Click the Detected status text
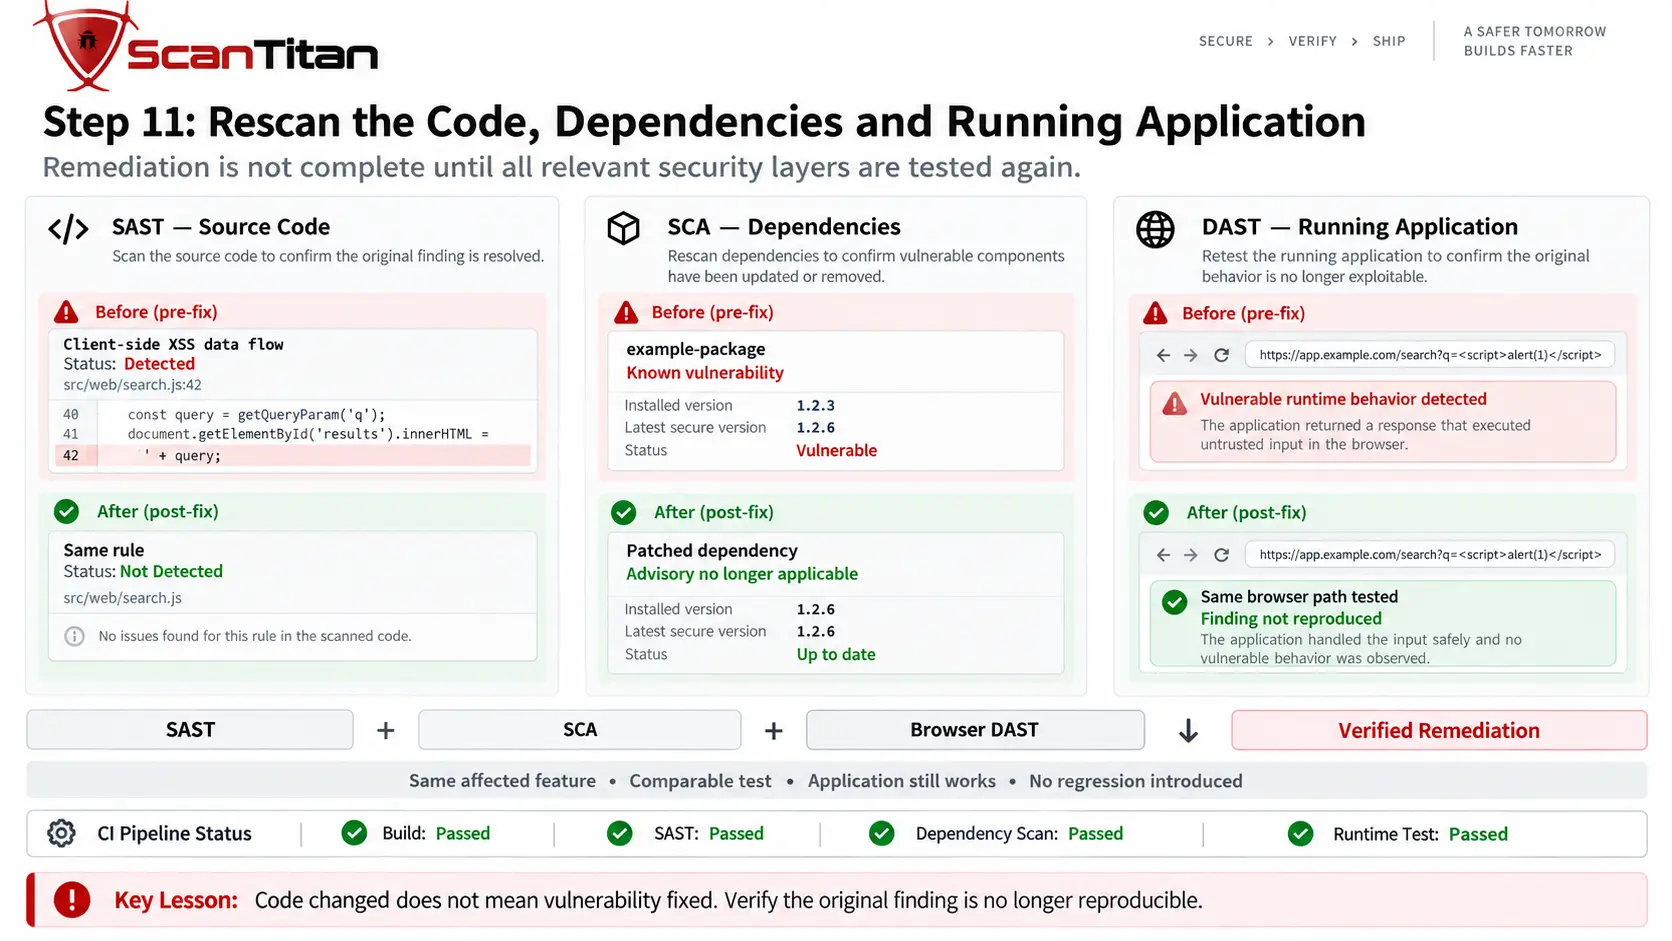The width and height of the screenshot is (1672, 941). (159, 364)
